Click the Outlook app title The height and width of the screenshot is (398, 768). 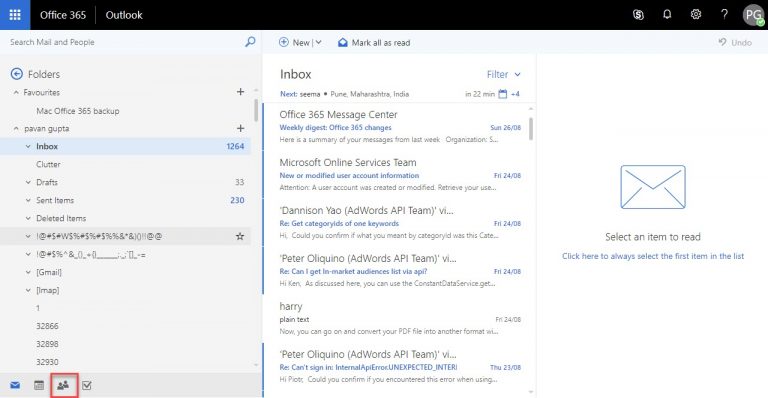[124, 15]
